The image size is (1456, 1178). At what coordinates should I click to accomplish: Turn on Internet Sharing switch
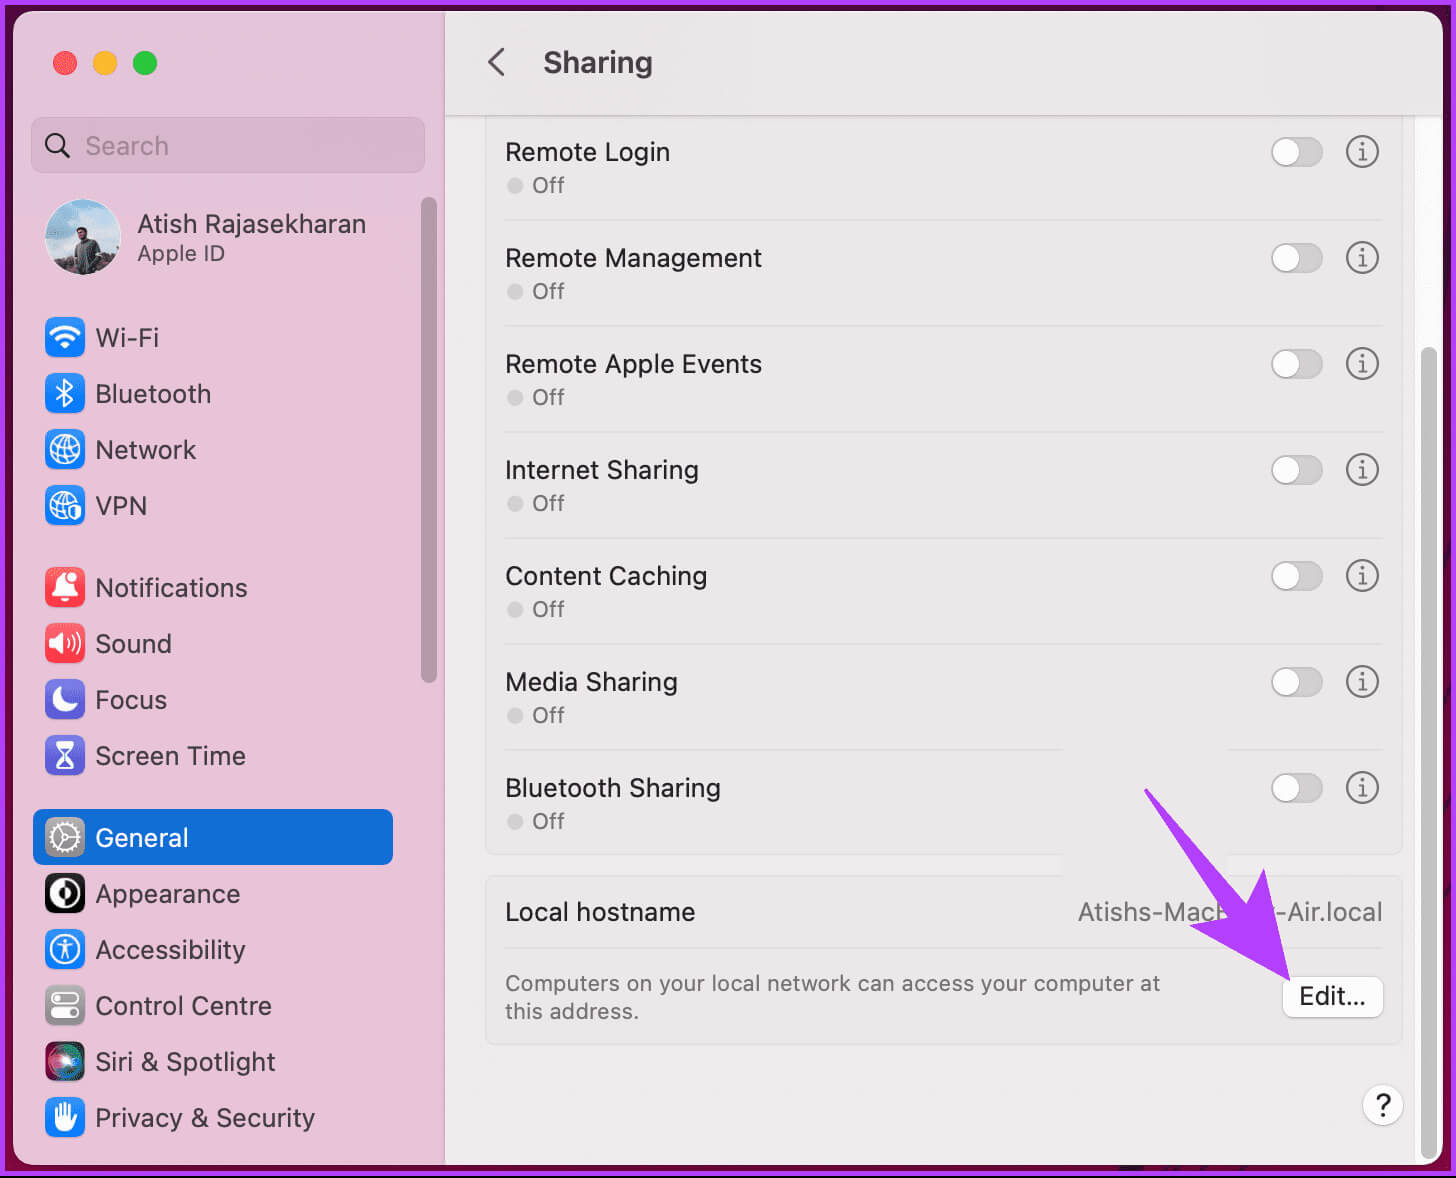pyautogui.click(x=1296, y=470)
